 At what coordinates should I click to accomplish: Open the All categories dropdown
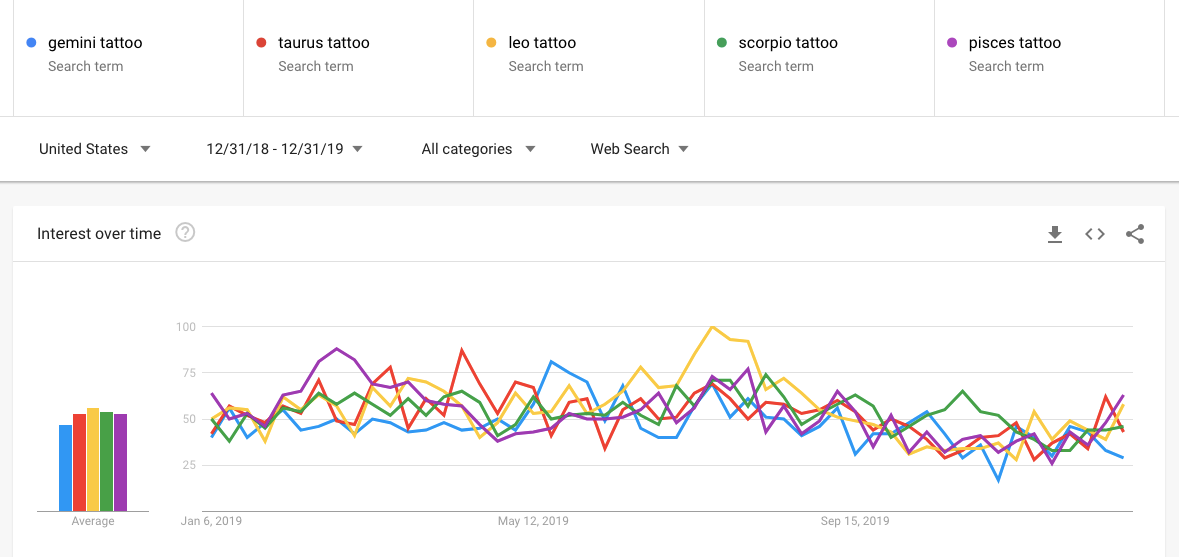478,149
